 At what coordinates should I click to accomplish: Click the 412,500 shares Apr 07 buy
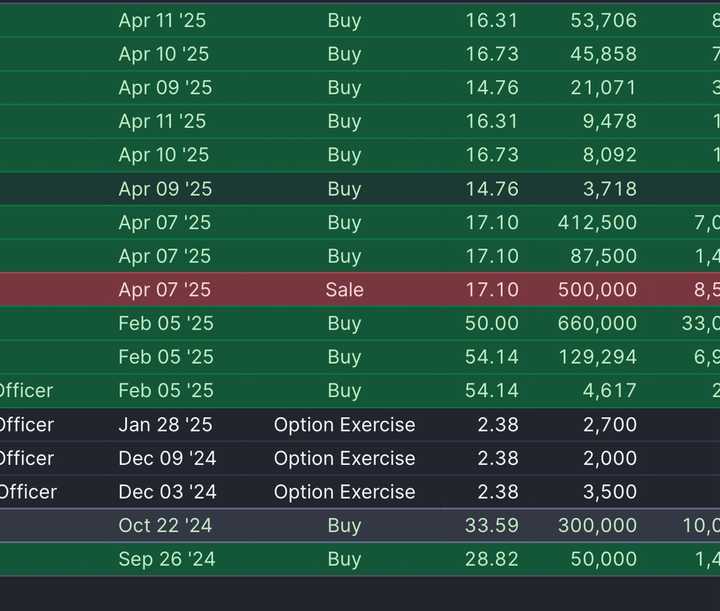tap(360, 222)
